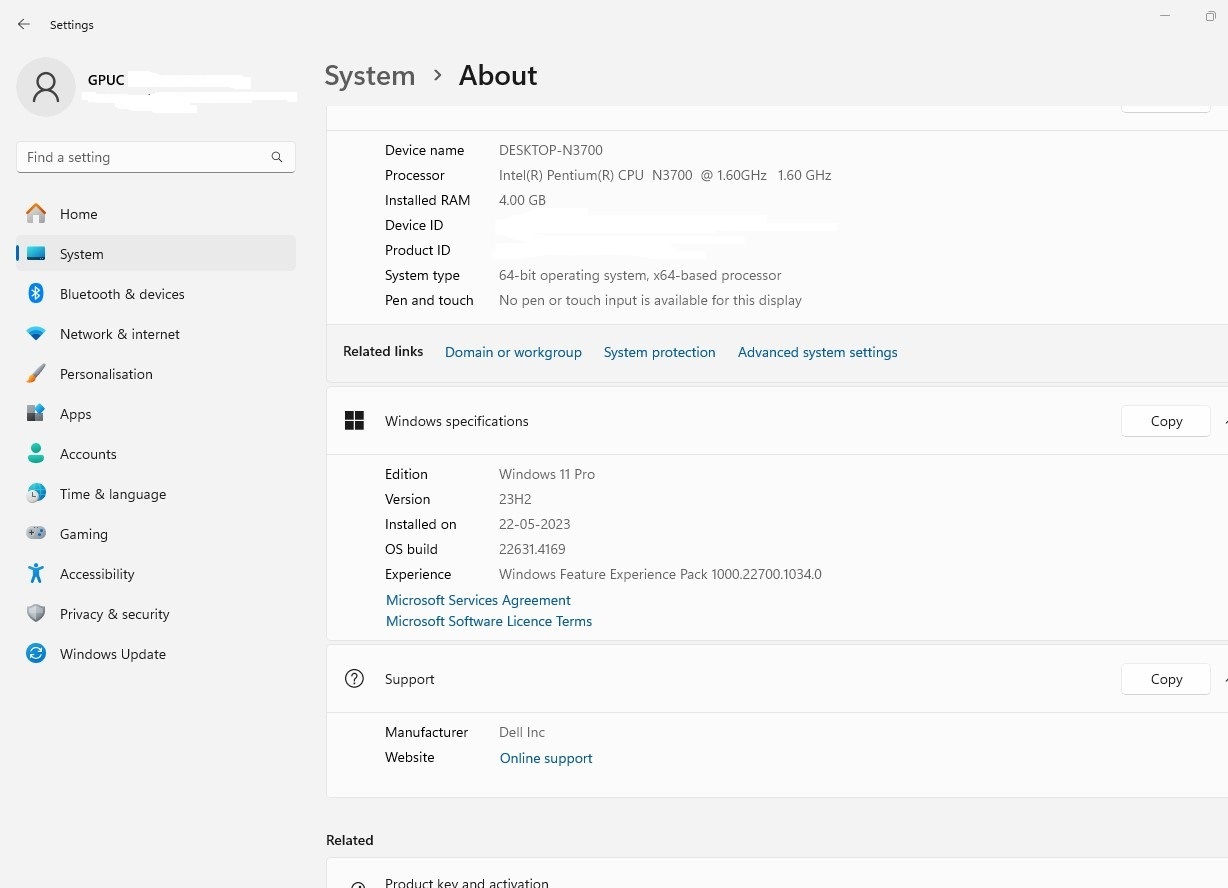Click the Product key and activation row
Image resolution: width=1228 pixels, height=888 pixels.
click(777, 873)
